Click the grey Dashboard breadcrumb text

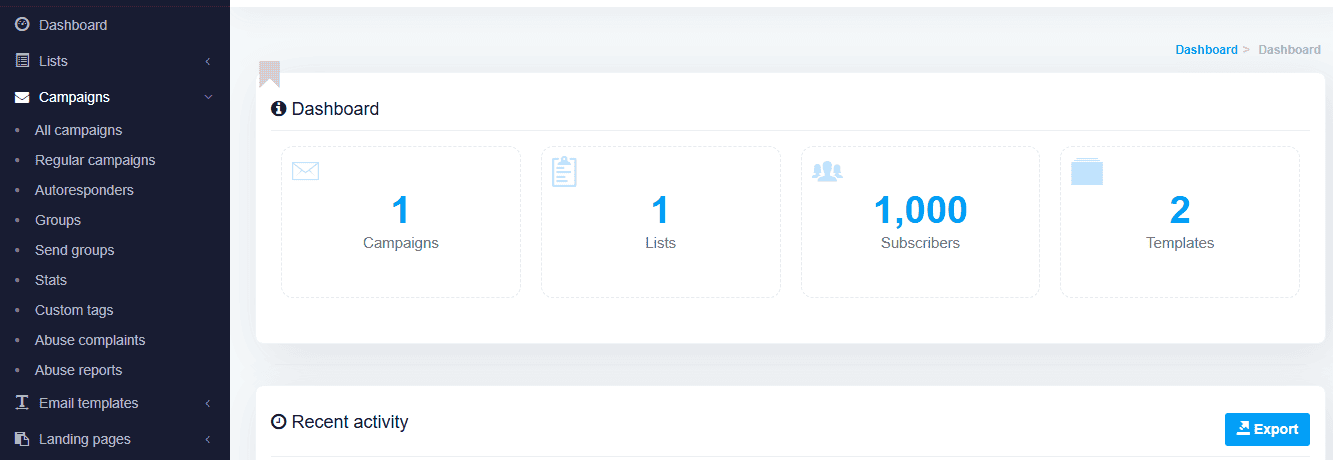[x=1289, y=49]
